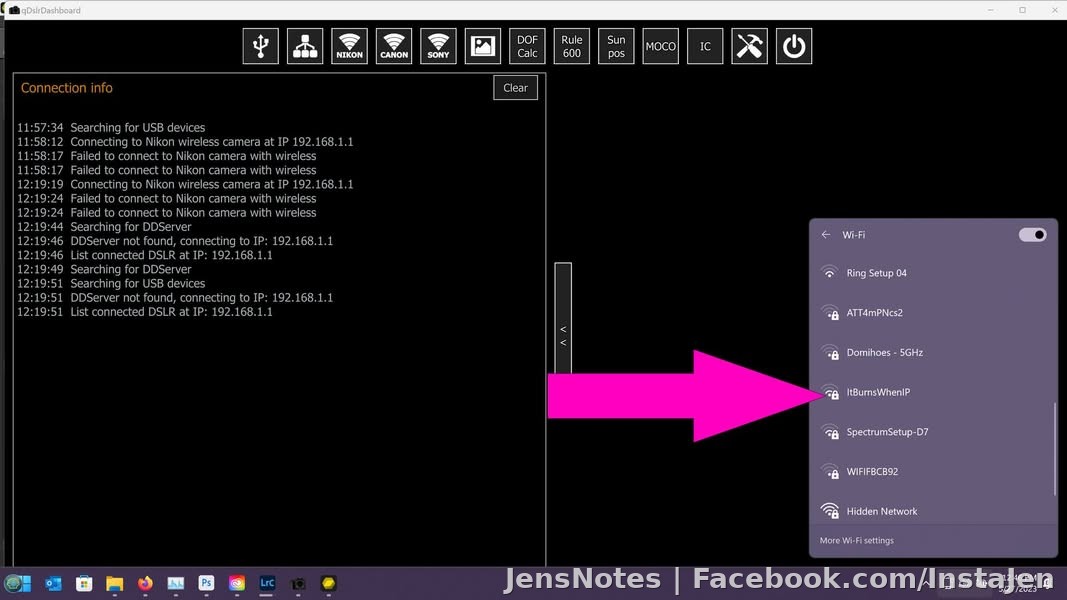Choose the Domihoes - 5GHz network
The image size is (1067, 600).
pos(933,352)
